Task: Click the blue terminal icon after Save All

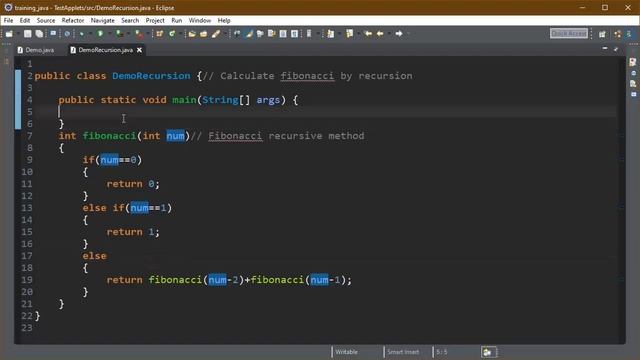Action: 53,33
